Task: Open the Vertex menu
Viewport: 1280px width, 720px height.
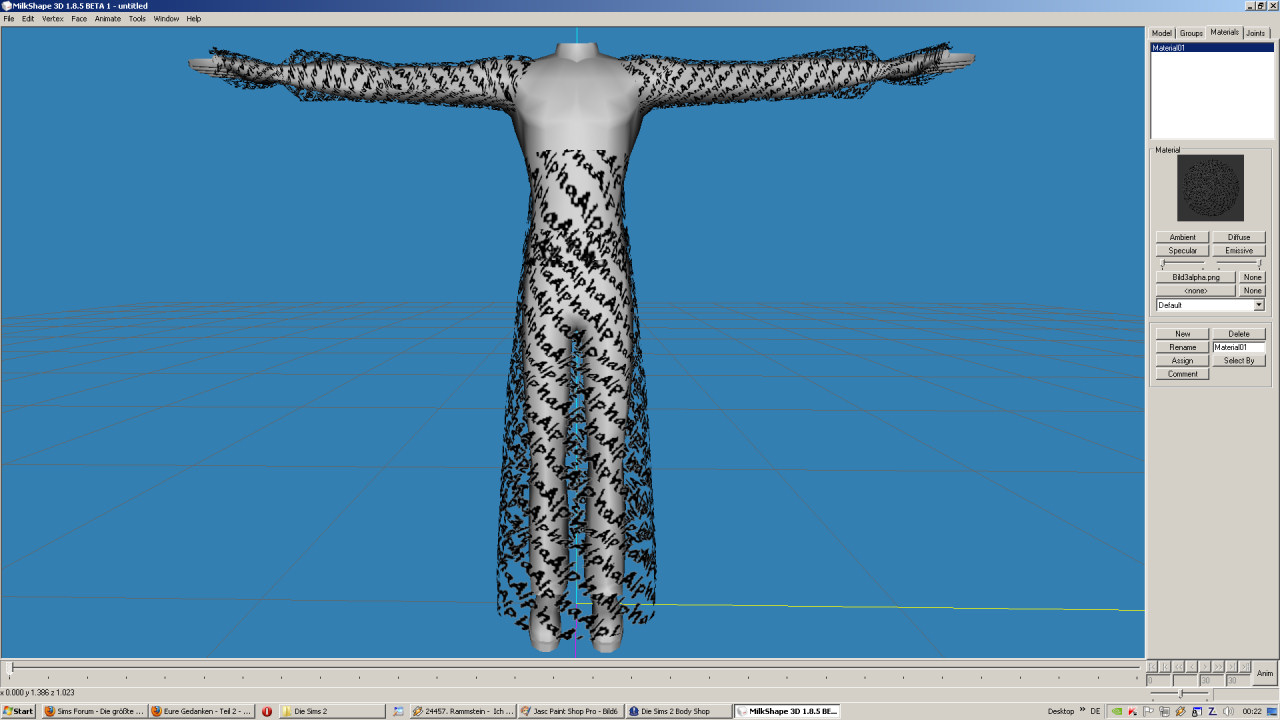Action: point(52,19)
